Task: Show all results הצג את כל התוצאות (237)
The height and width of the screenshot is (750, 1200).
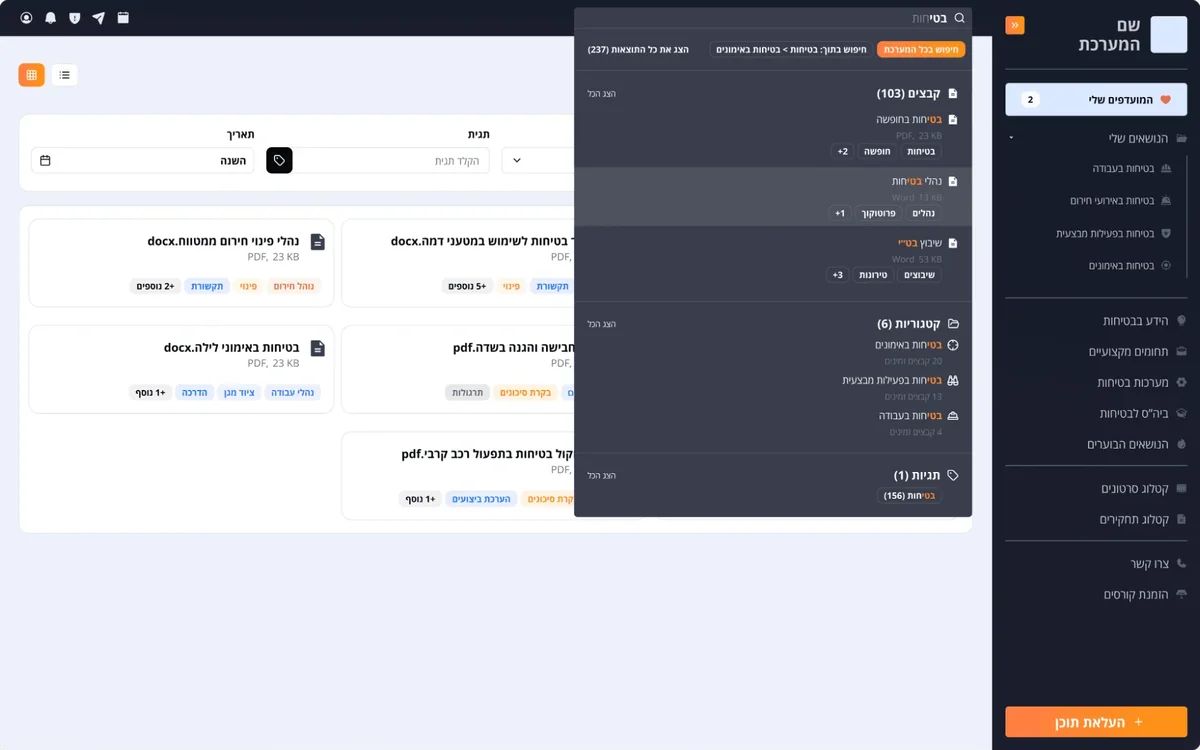Action: (638, 49)
